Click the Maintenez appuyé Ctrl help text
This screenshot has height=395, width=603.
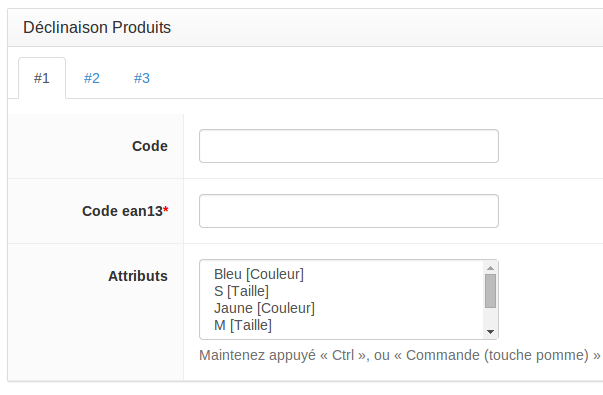[x=400, y=355]
